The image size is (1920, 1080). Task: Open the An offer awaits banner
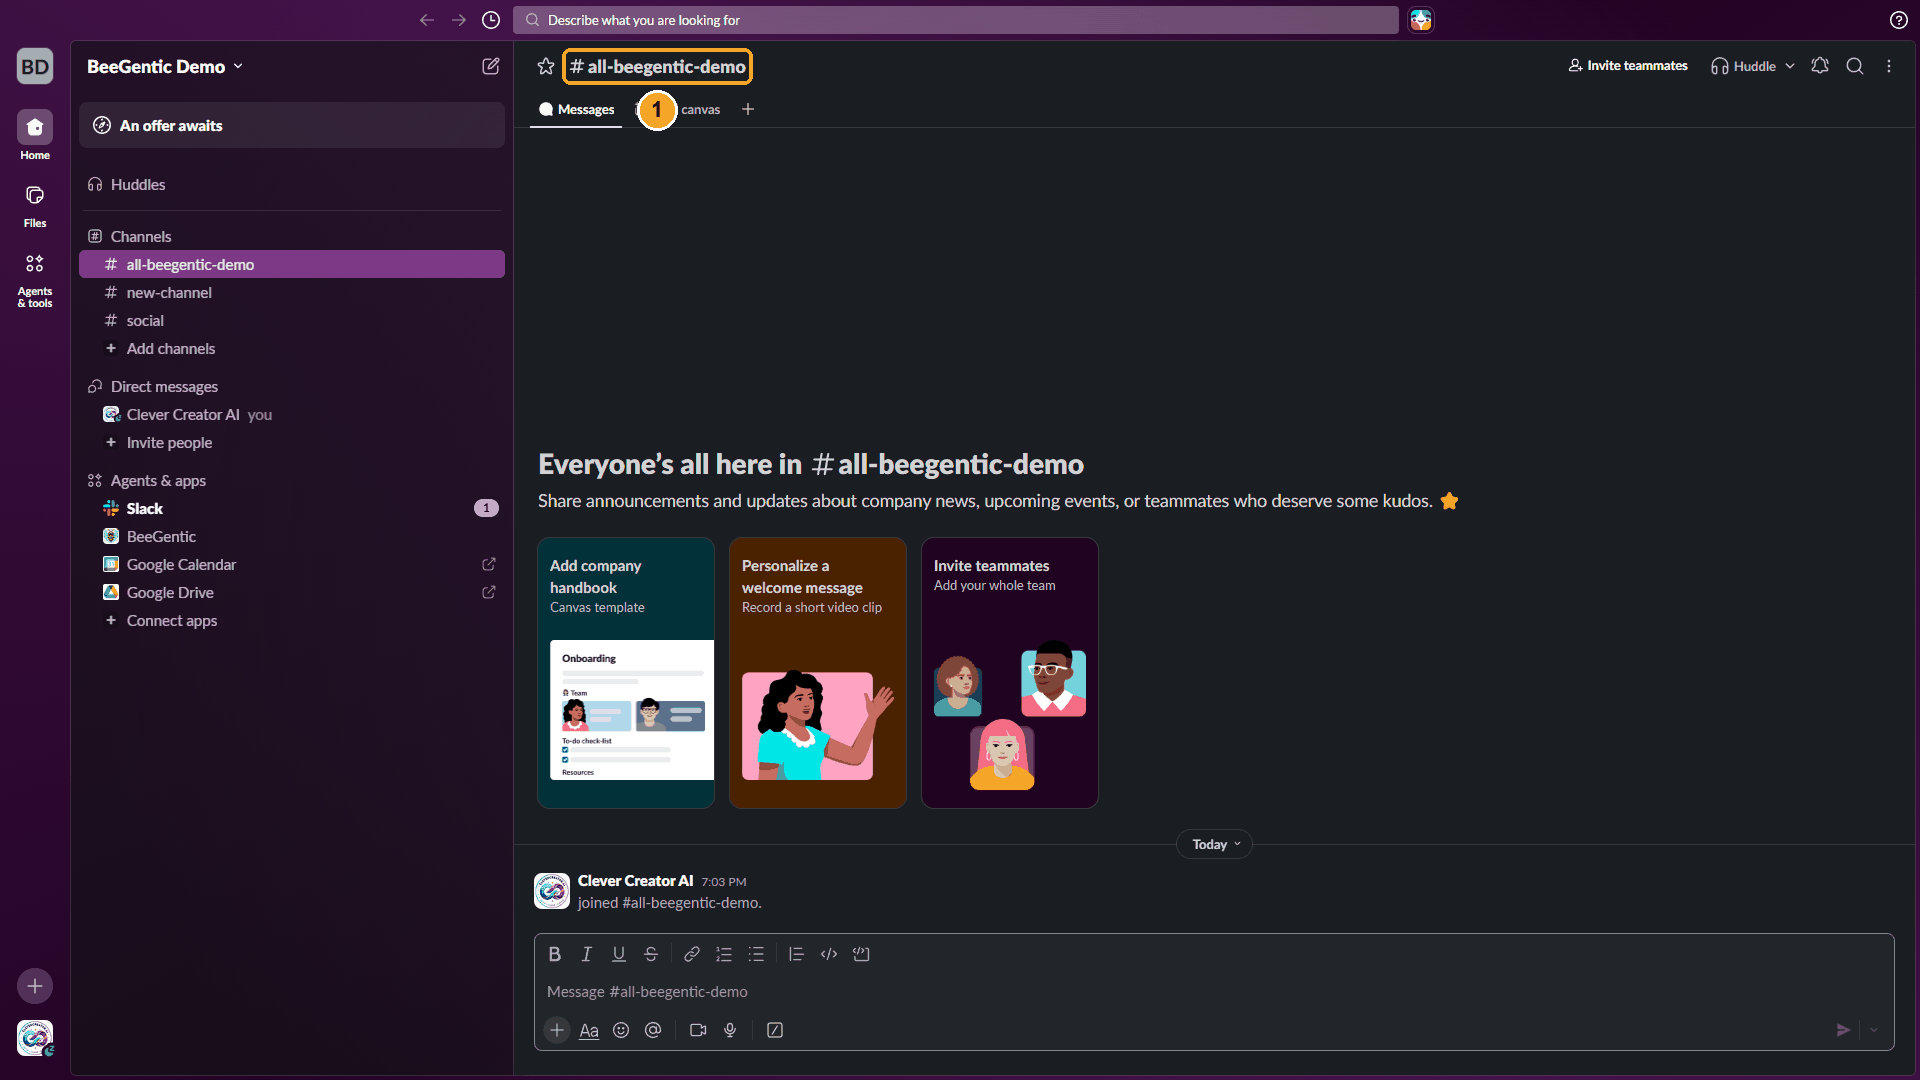click(292, 125)
